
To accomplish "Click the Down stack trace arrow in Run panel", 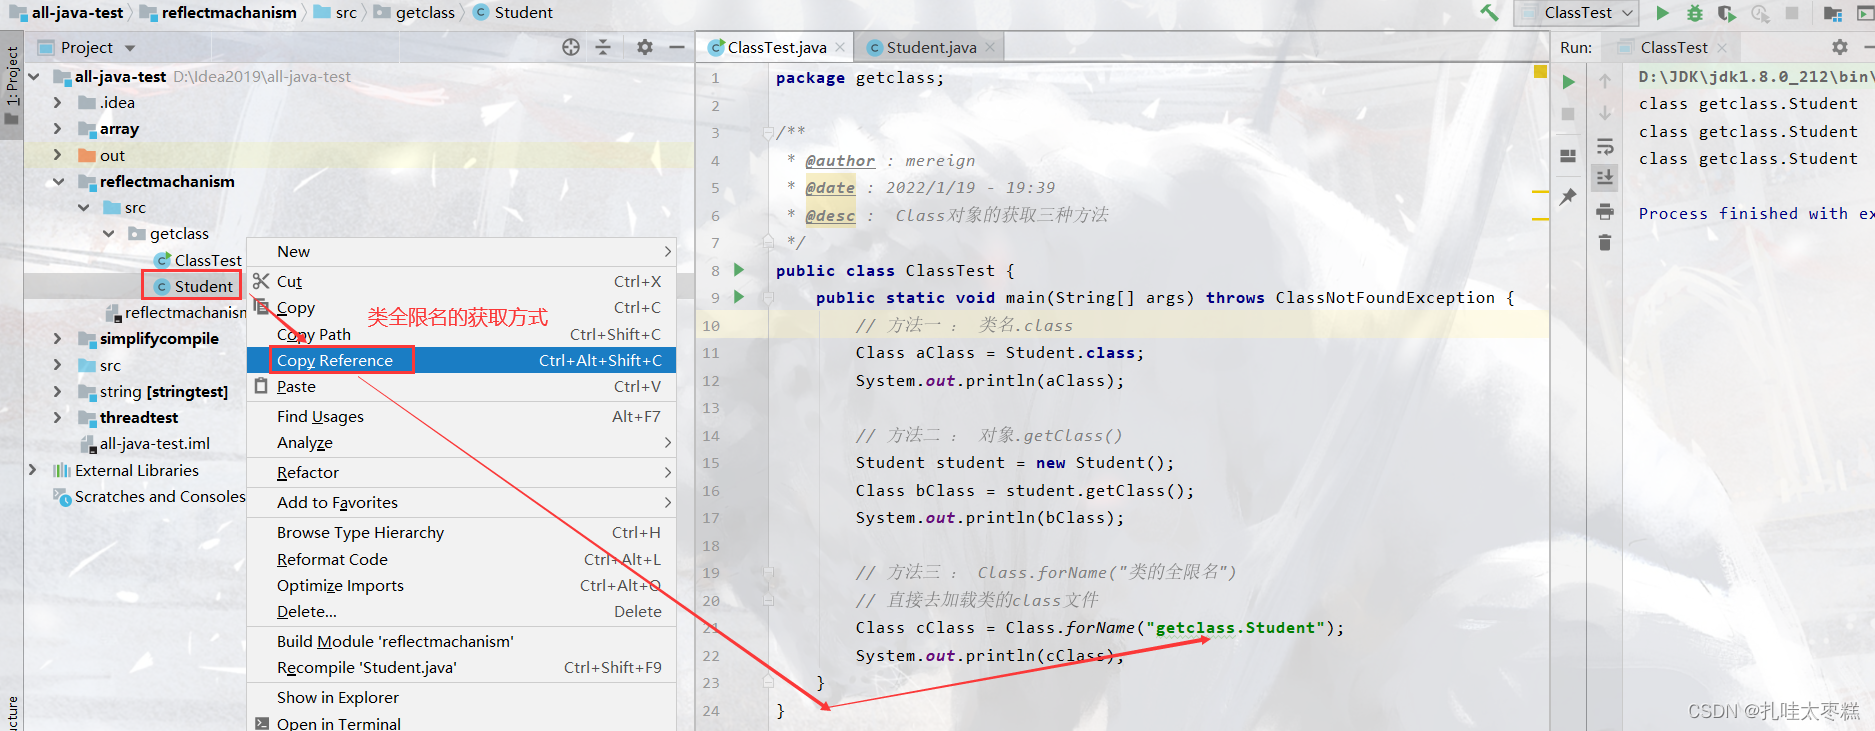I will 1605,113.
